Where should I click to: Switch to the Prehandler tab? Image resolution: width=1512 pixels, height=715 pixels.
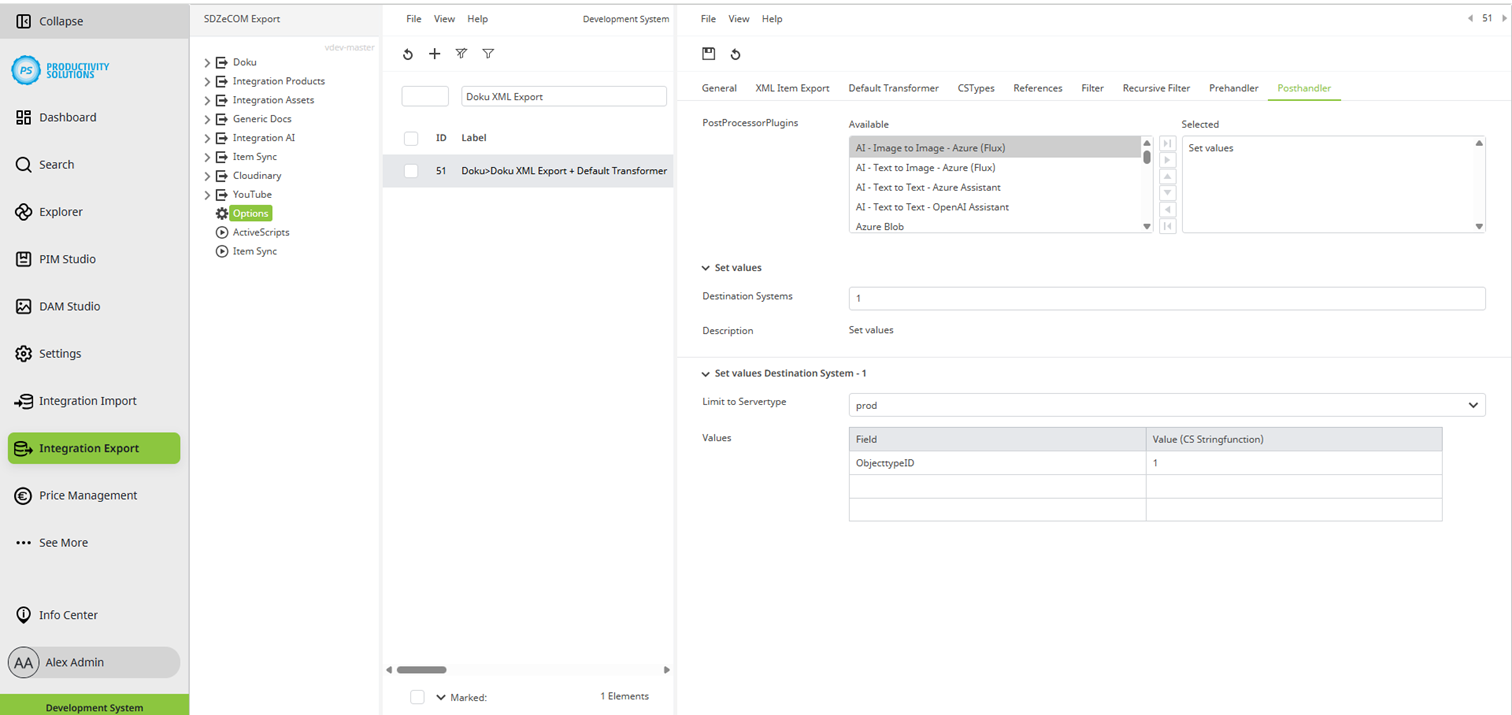(1233, 88)
